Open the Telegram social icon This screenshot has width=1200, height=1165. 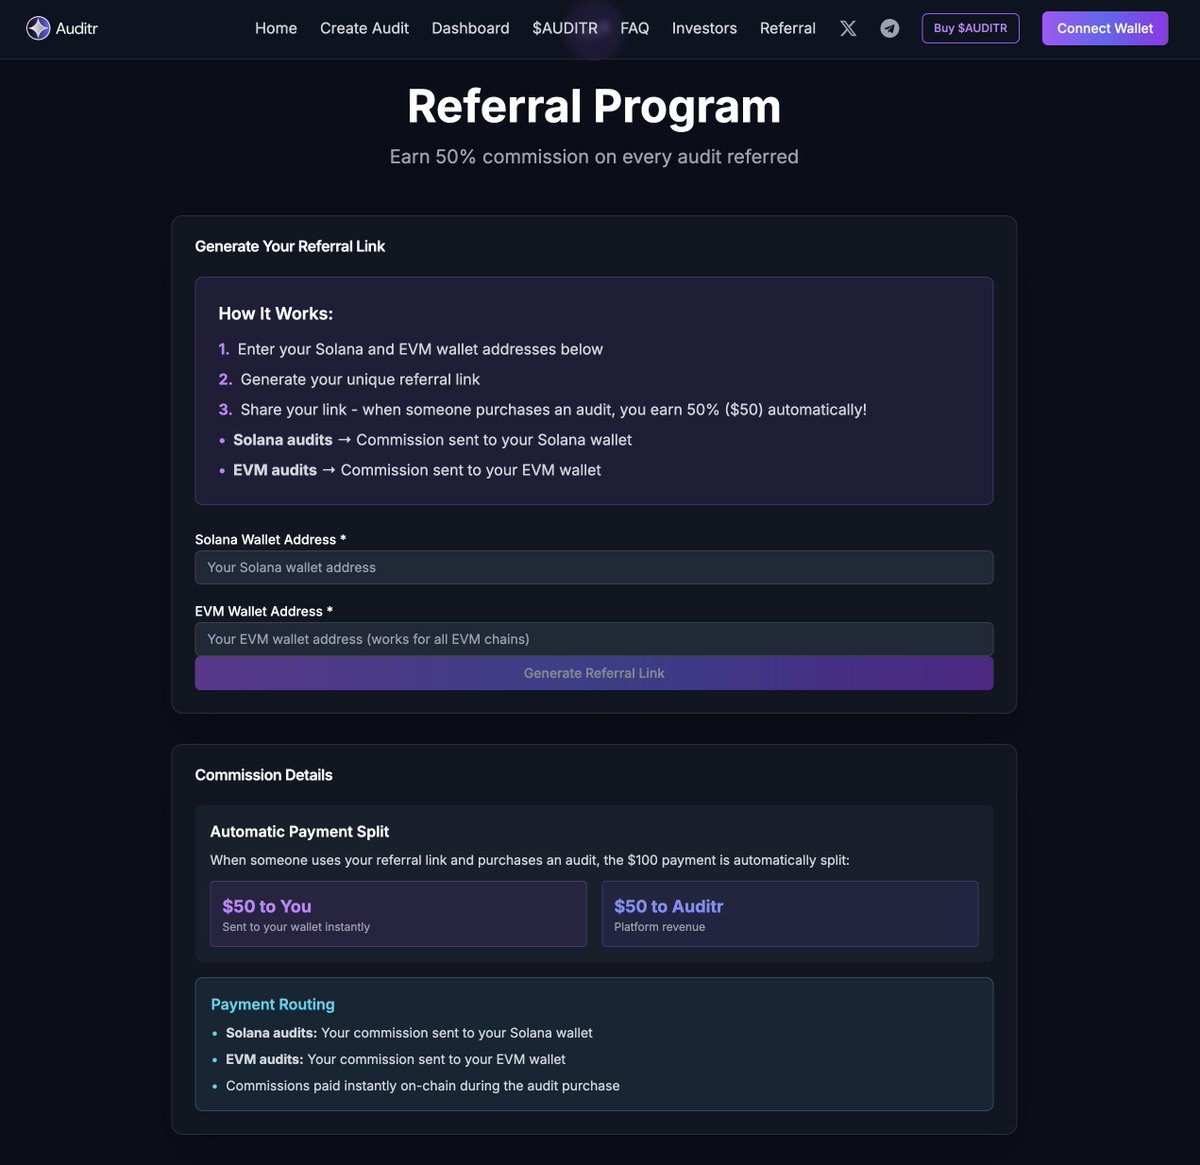click(890, 28)
